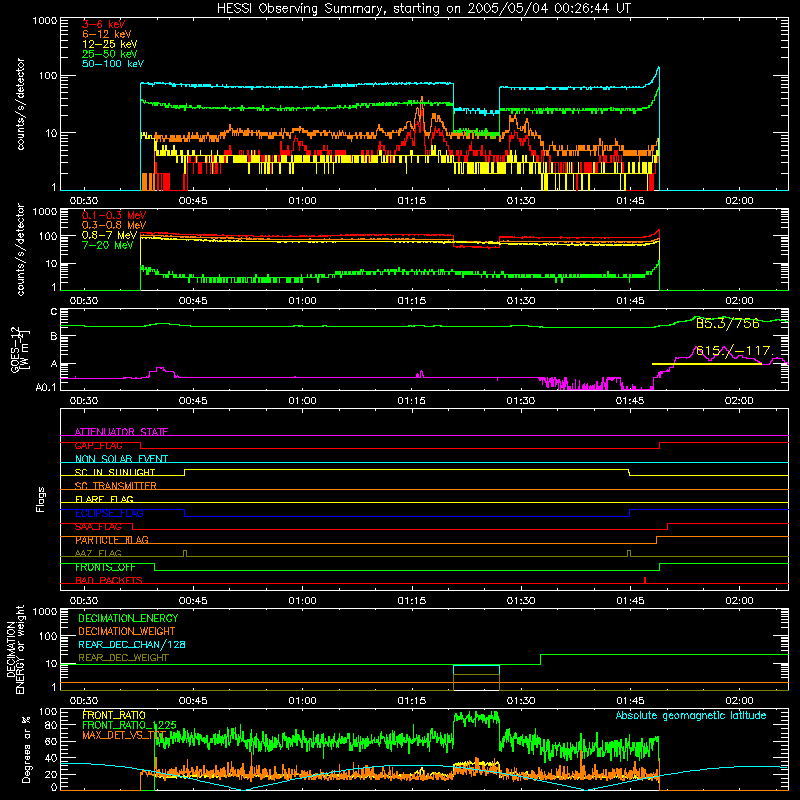The width and height of the screenshot is (800, 800).
Task: Click the 0.3-0.8 MeV legend label
Action: pyautogui.click(x=114, y=225)
